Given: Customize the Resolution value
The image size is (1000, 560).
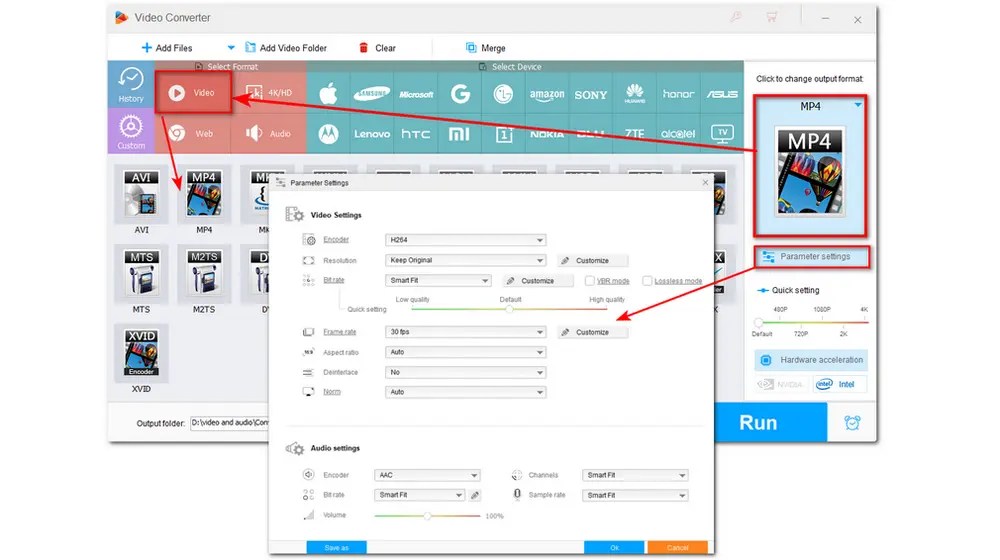Looking at the screenshot, I should point(592,260).
